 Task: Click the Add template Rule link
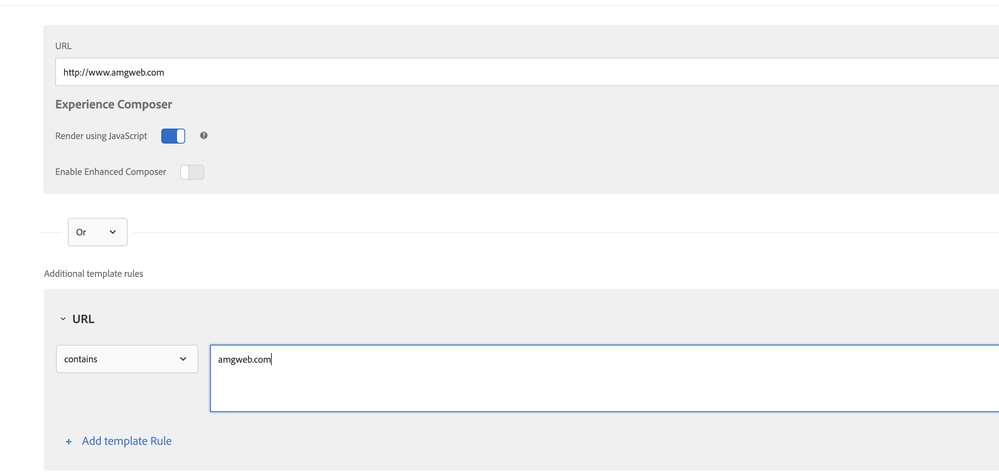tap(127, 441)
